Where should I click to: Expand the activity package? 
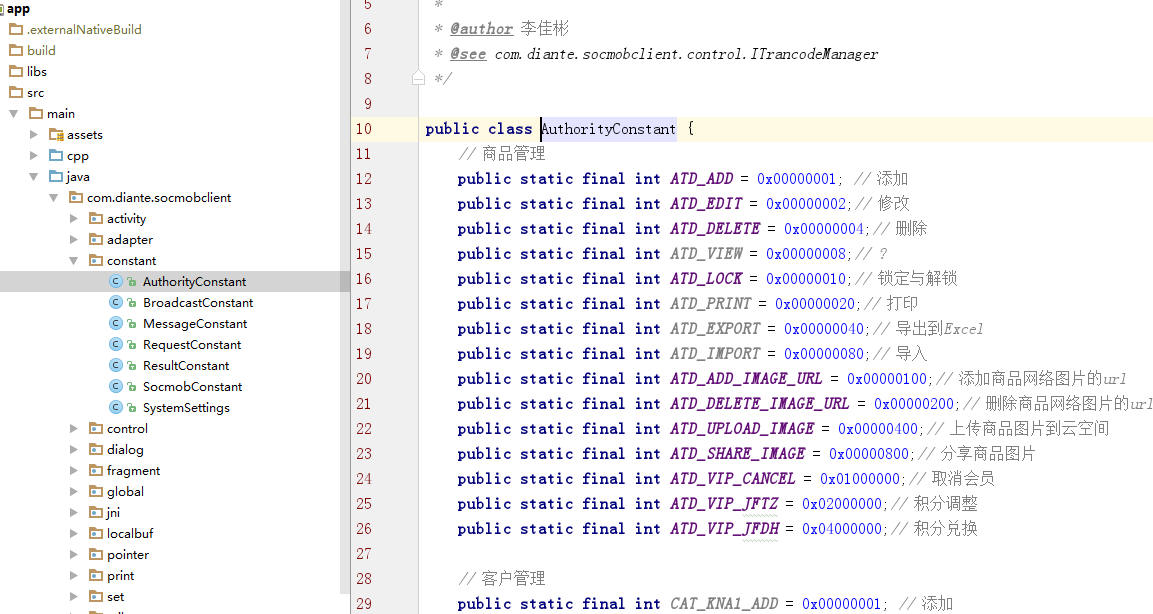tap(74, 219)
